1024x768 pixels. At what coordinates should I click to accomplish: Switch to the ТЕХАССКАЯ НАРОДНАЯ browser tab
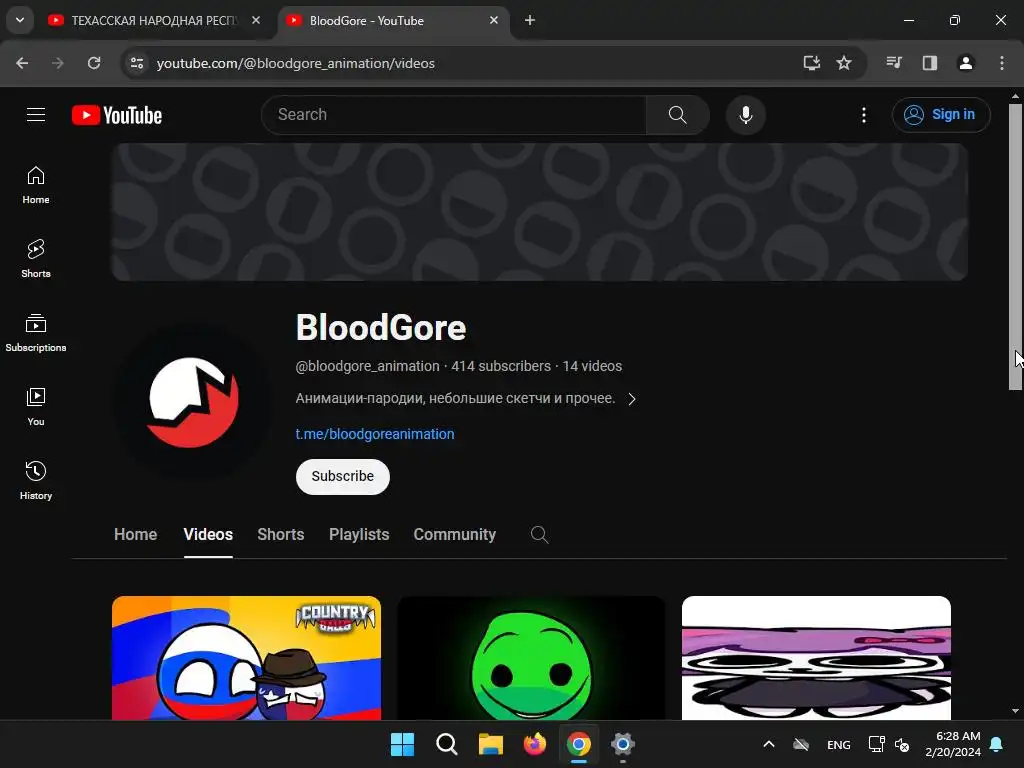pyautogui.click(x=155, y=21)
